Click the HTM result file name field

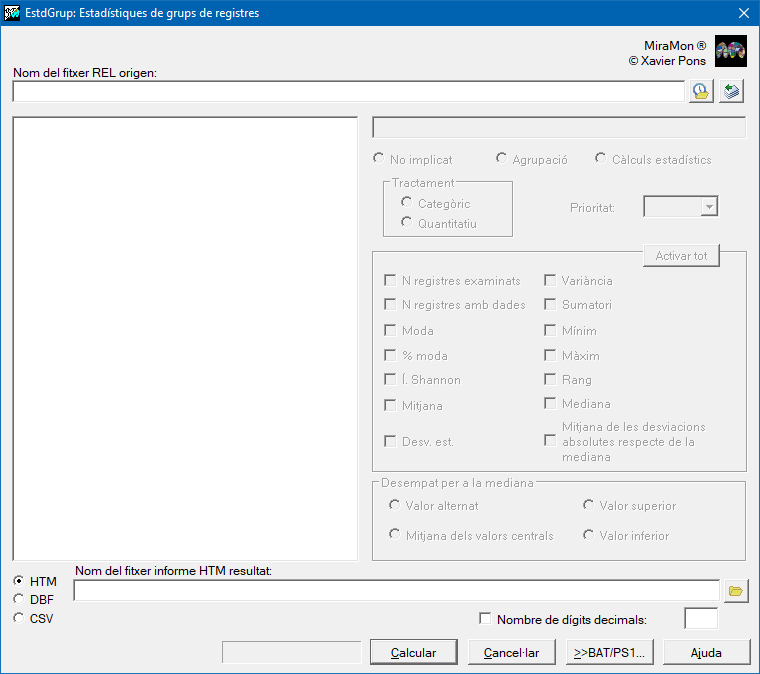pyautogui.click(x=396, y=591)
